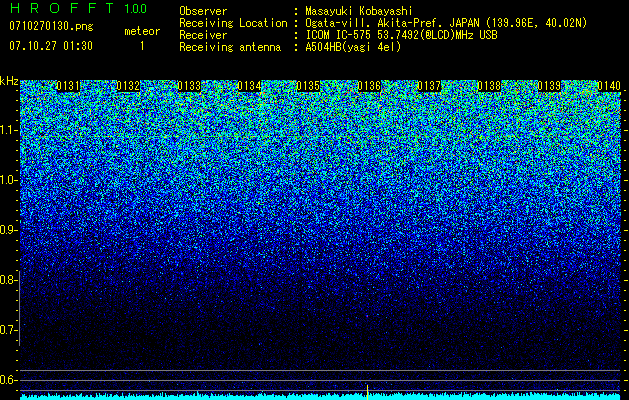This screenshot has width=629, height=400.
Task: Click the kHz axis unit label
Action: click(x=9, y=81)
